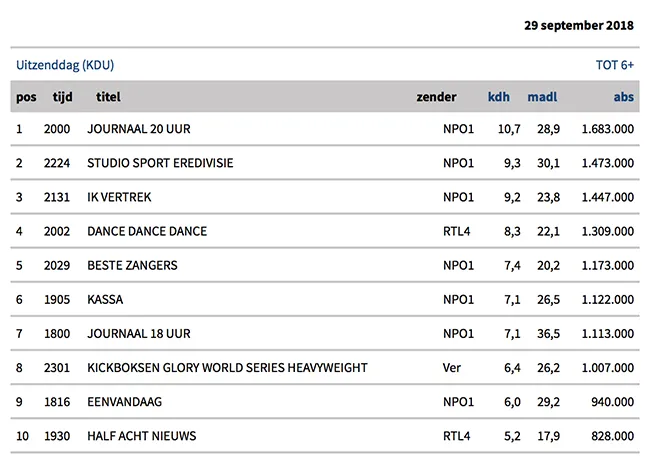
Task: Click the 1.007.000 viewers value
Action: (608, 368)
